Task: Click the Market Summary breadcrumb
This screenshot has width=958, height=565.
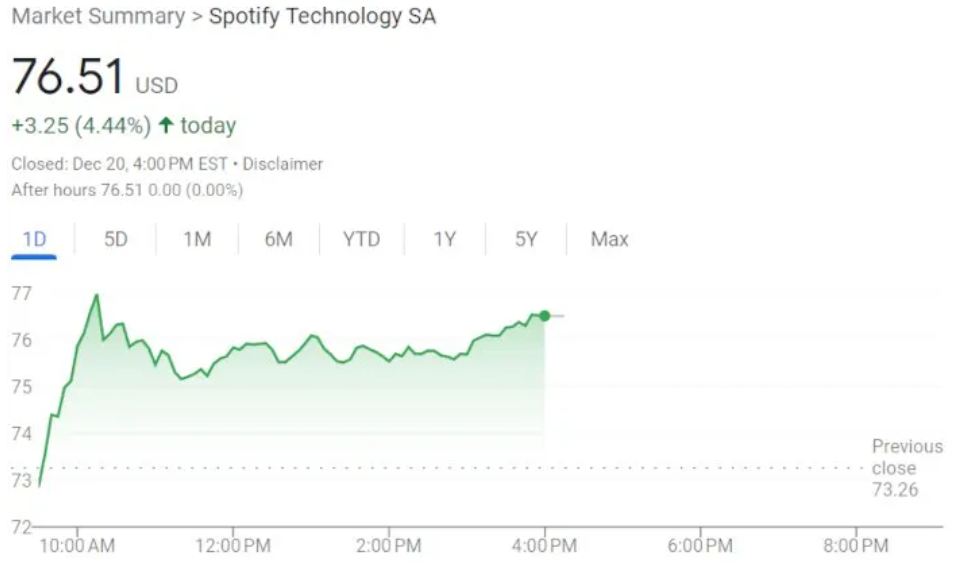Action: tap(98, 17)
